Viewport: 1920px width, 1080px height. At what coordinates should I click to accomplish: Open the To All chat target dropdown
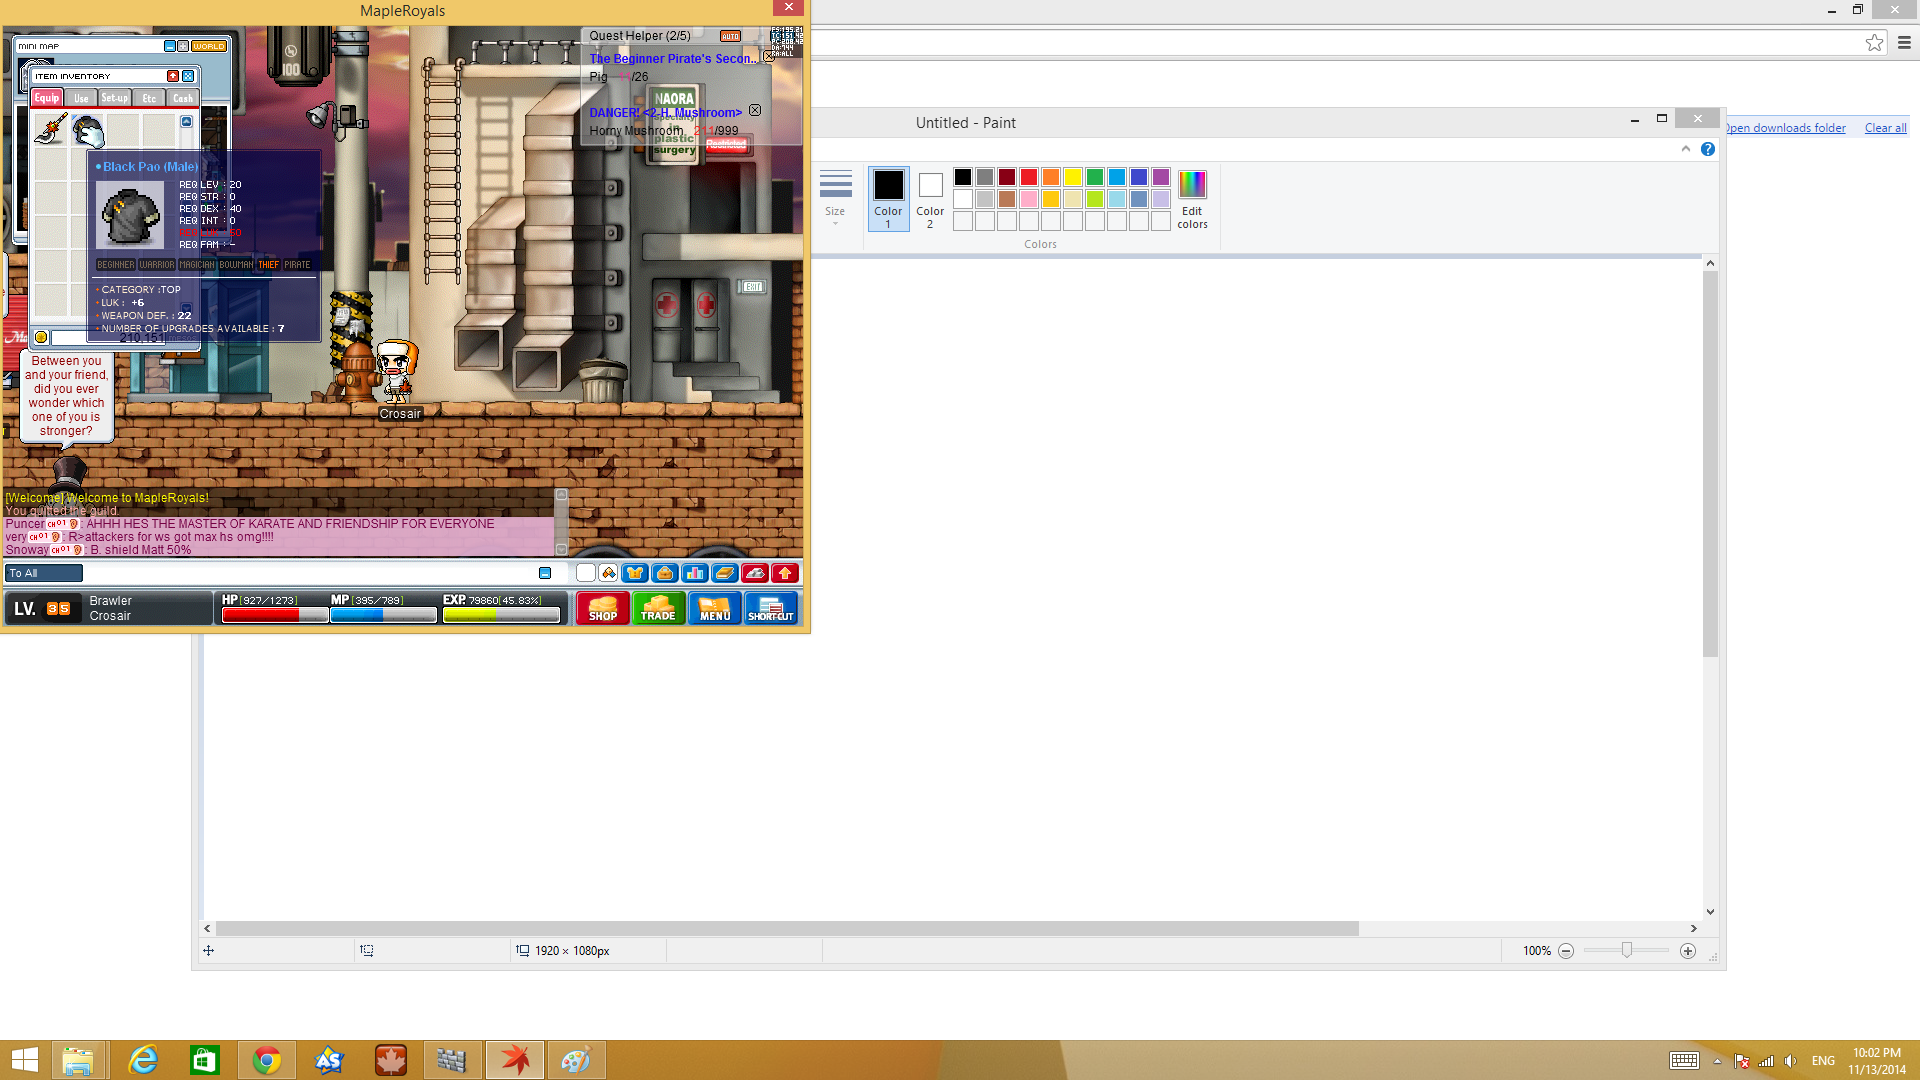click(43, 573)
